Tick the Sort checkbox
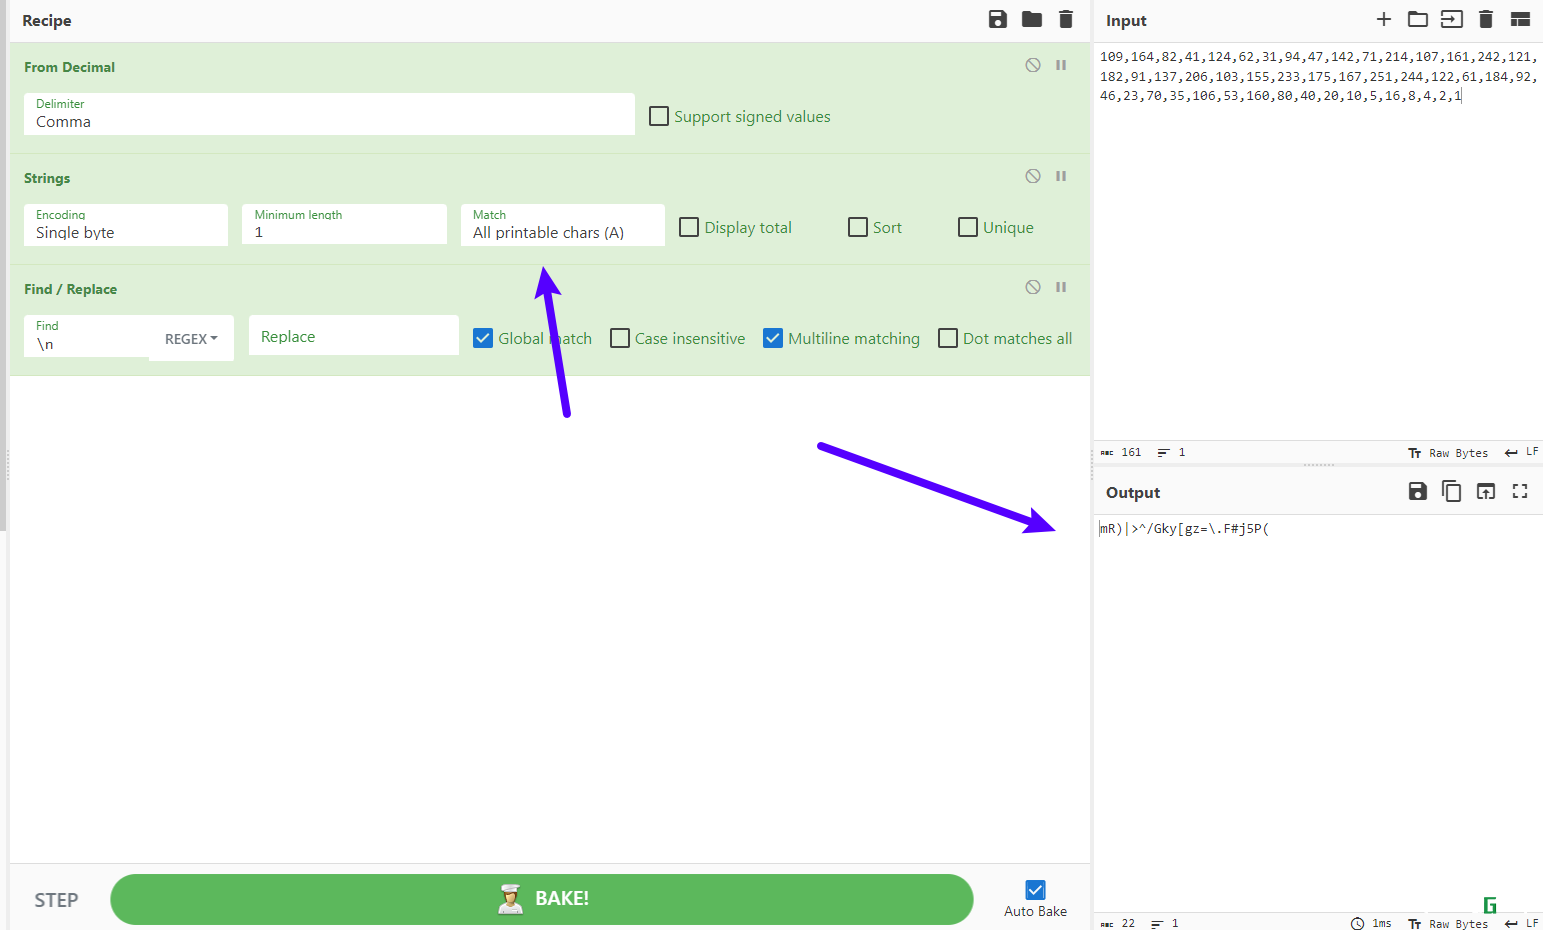This screenshot has height=930, width=1543. coord(858,227)
